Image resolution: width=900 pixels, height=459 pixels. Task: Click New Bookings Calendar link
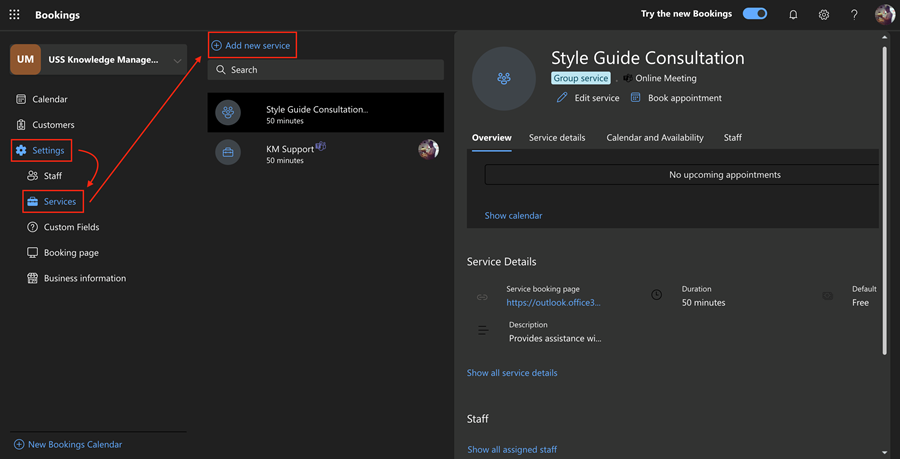pyautogui.click(x=68, y=444)
